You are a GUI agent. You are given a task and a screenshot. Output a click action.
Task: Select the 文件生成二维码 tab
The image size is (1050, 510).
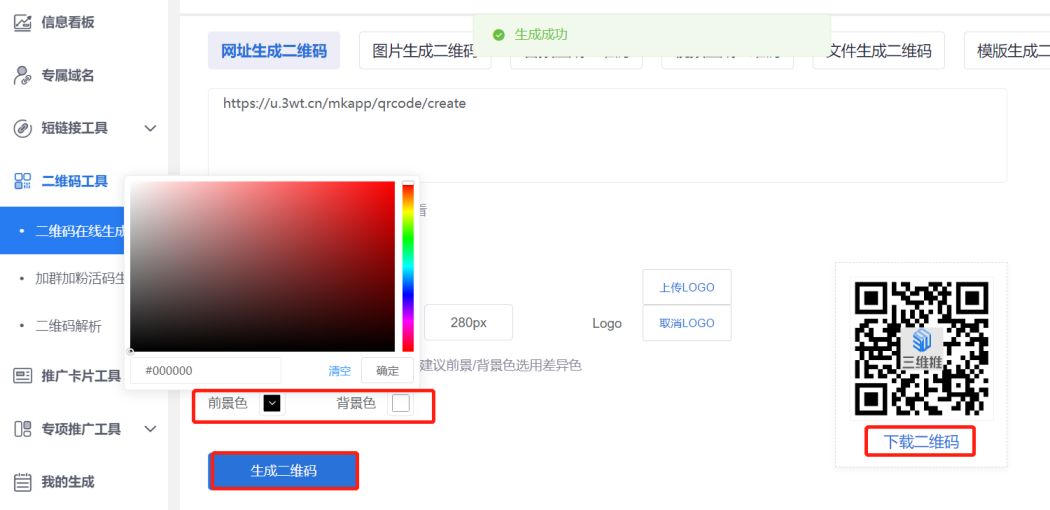[879, 51]
